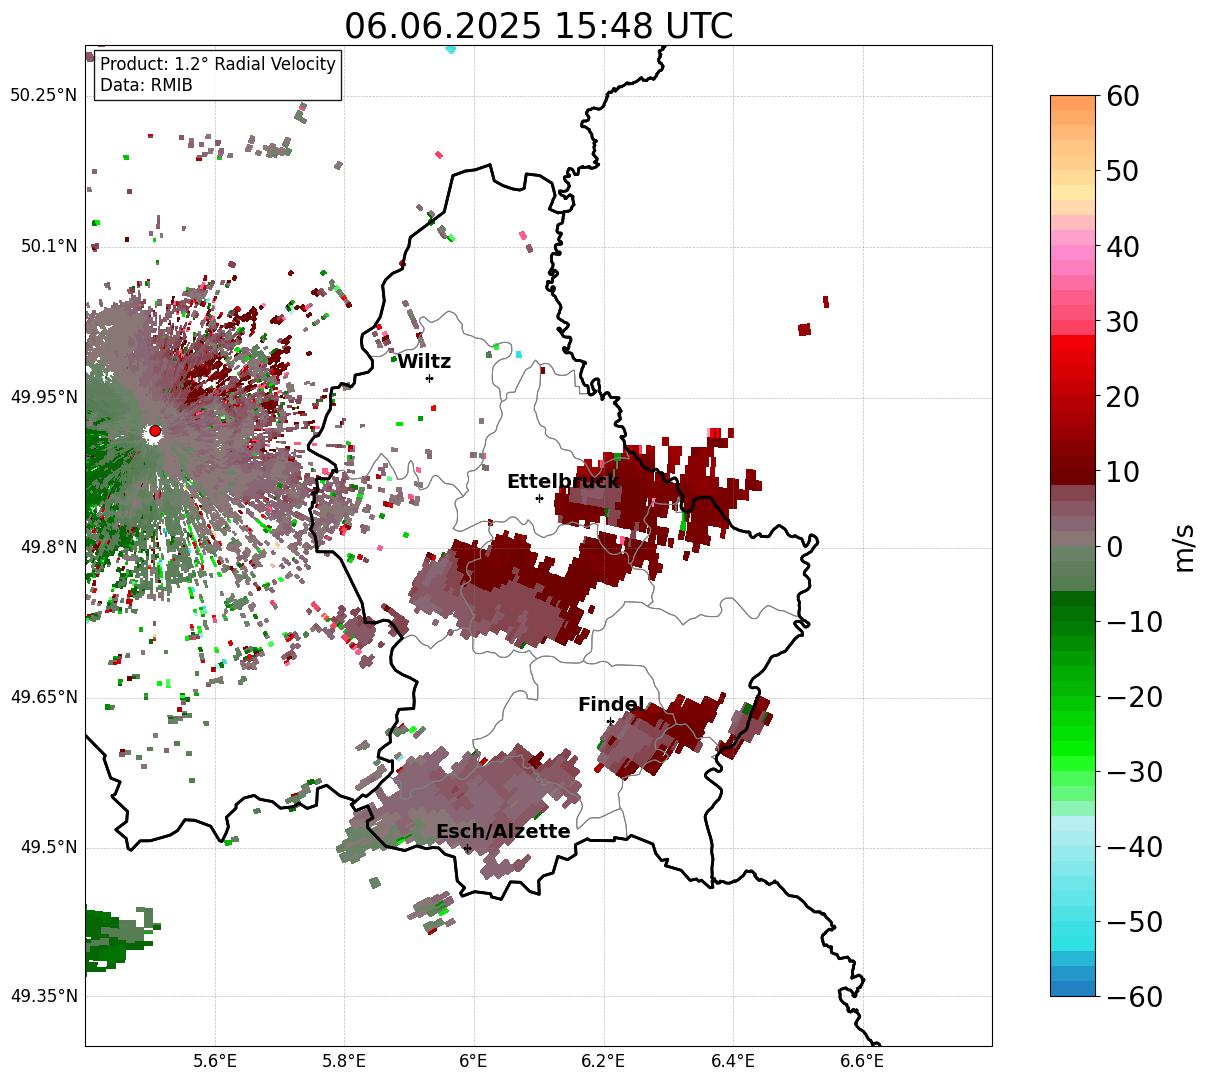This screenshot has width=1207, height=1081.
Task: Click the Findel city label
Action: pos(611,705)
